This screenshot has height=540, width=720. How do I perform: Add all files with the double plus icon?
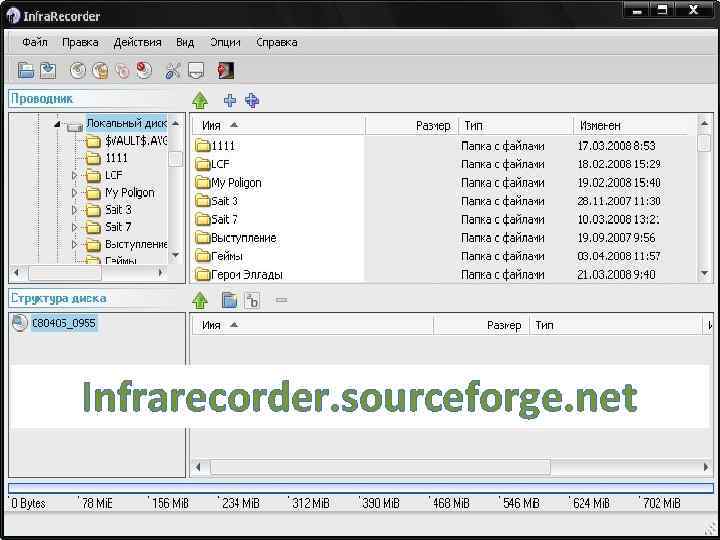coord(252,100)
